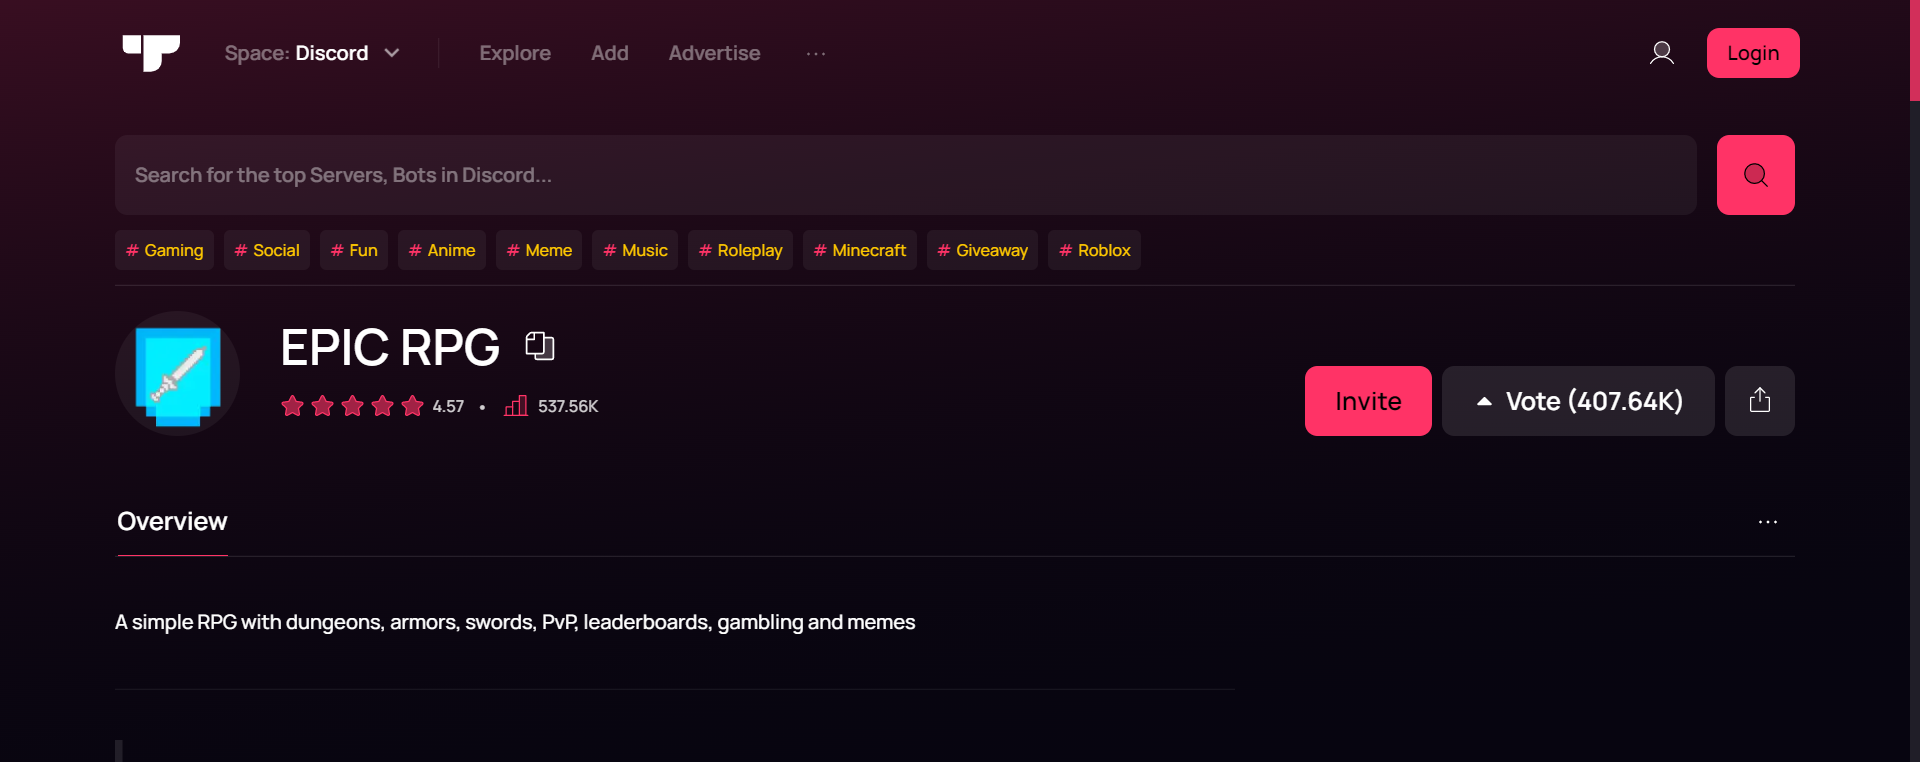Viewport: 1920px width, 762px height.
Task: Copy the EPIC RPG name icon
Action: coord(540,346)
